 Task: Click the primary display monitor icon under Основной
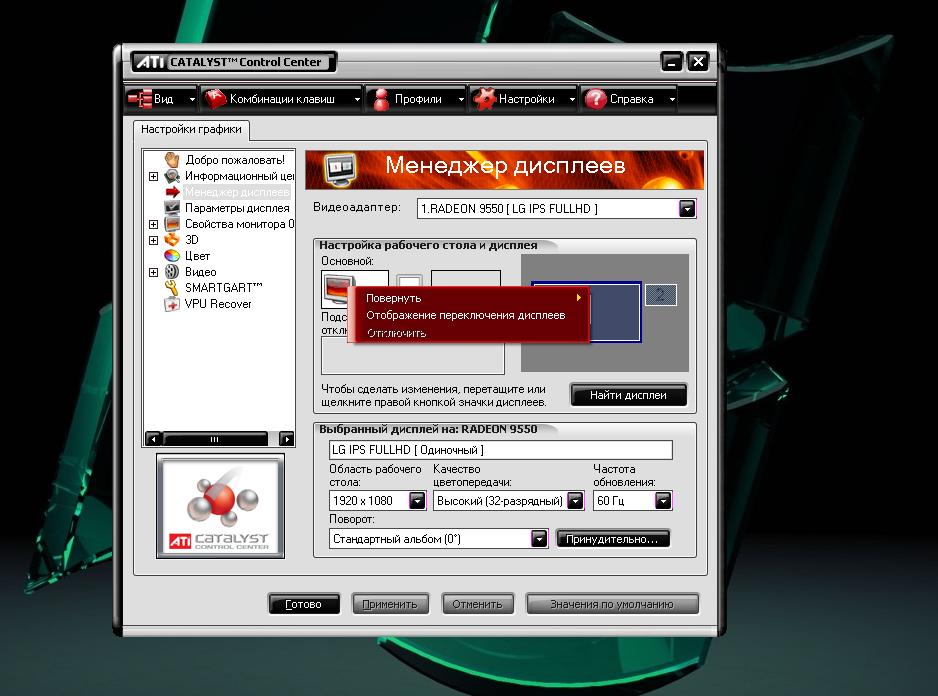tap(339, 288)
